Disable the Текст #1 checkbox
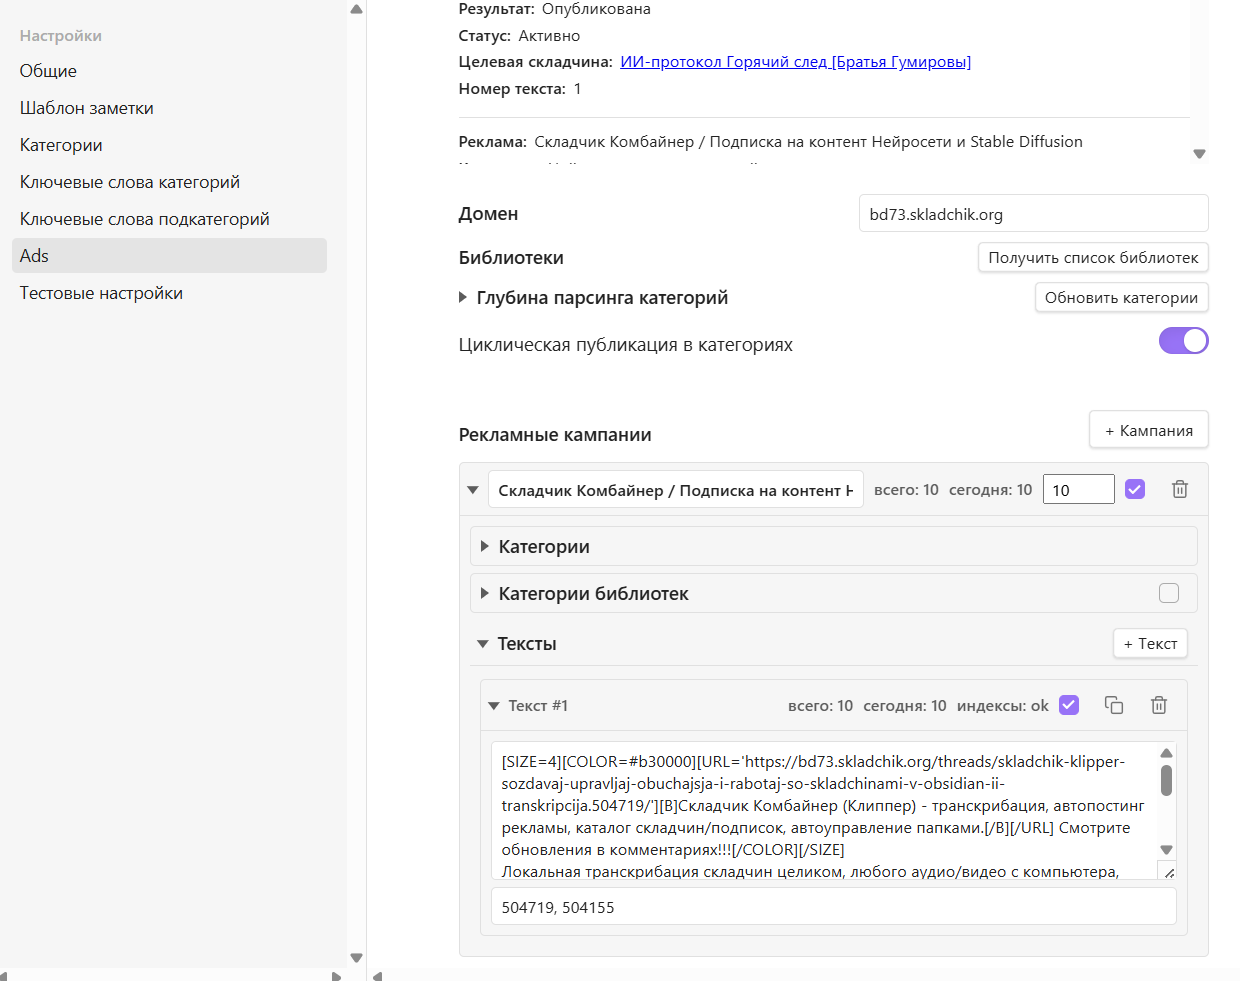Screen dimensions: 1240x981 point(1069,705)
